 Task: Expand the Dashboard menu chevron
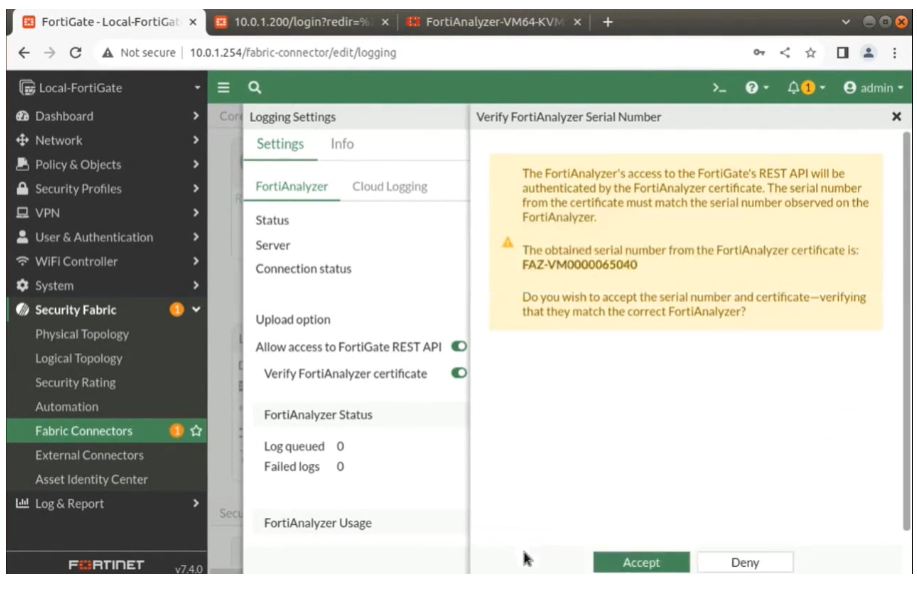coord(196,116)
